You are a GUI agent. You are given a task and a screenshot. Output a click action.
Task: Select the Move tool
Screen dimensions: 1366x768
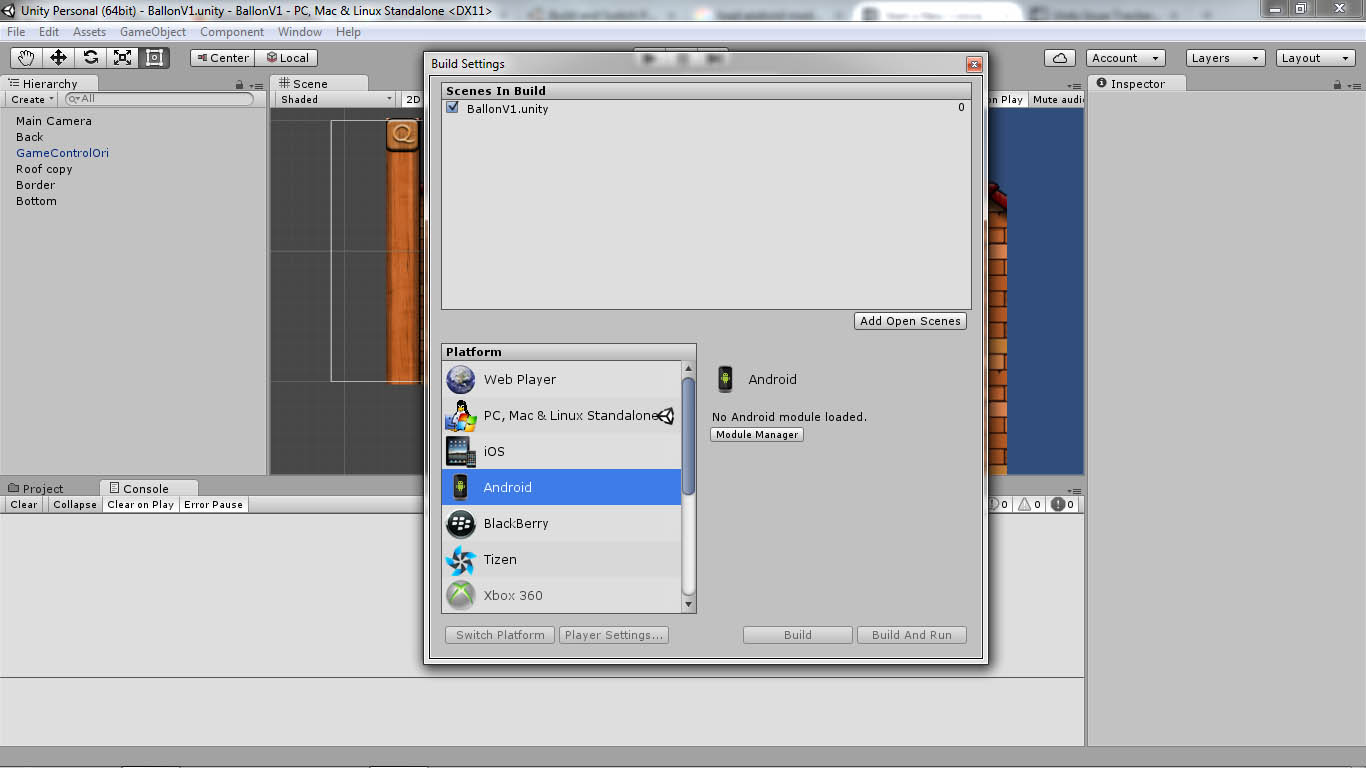pyautogui.click(x=58, y=58)
